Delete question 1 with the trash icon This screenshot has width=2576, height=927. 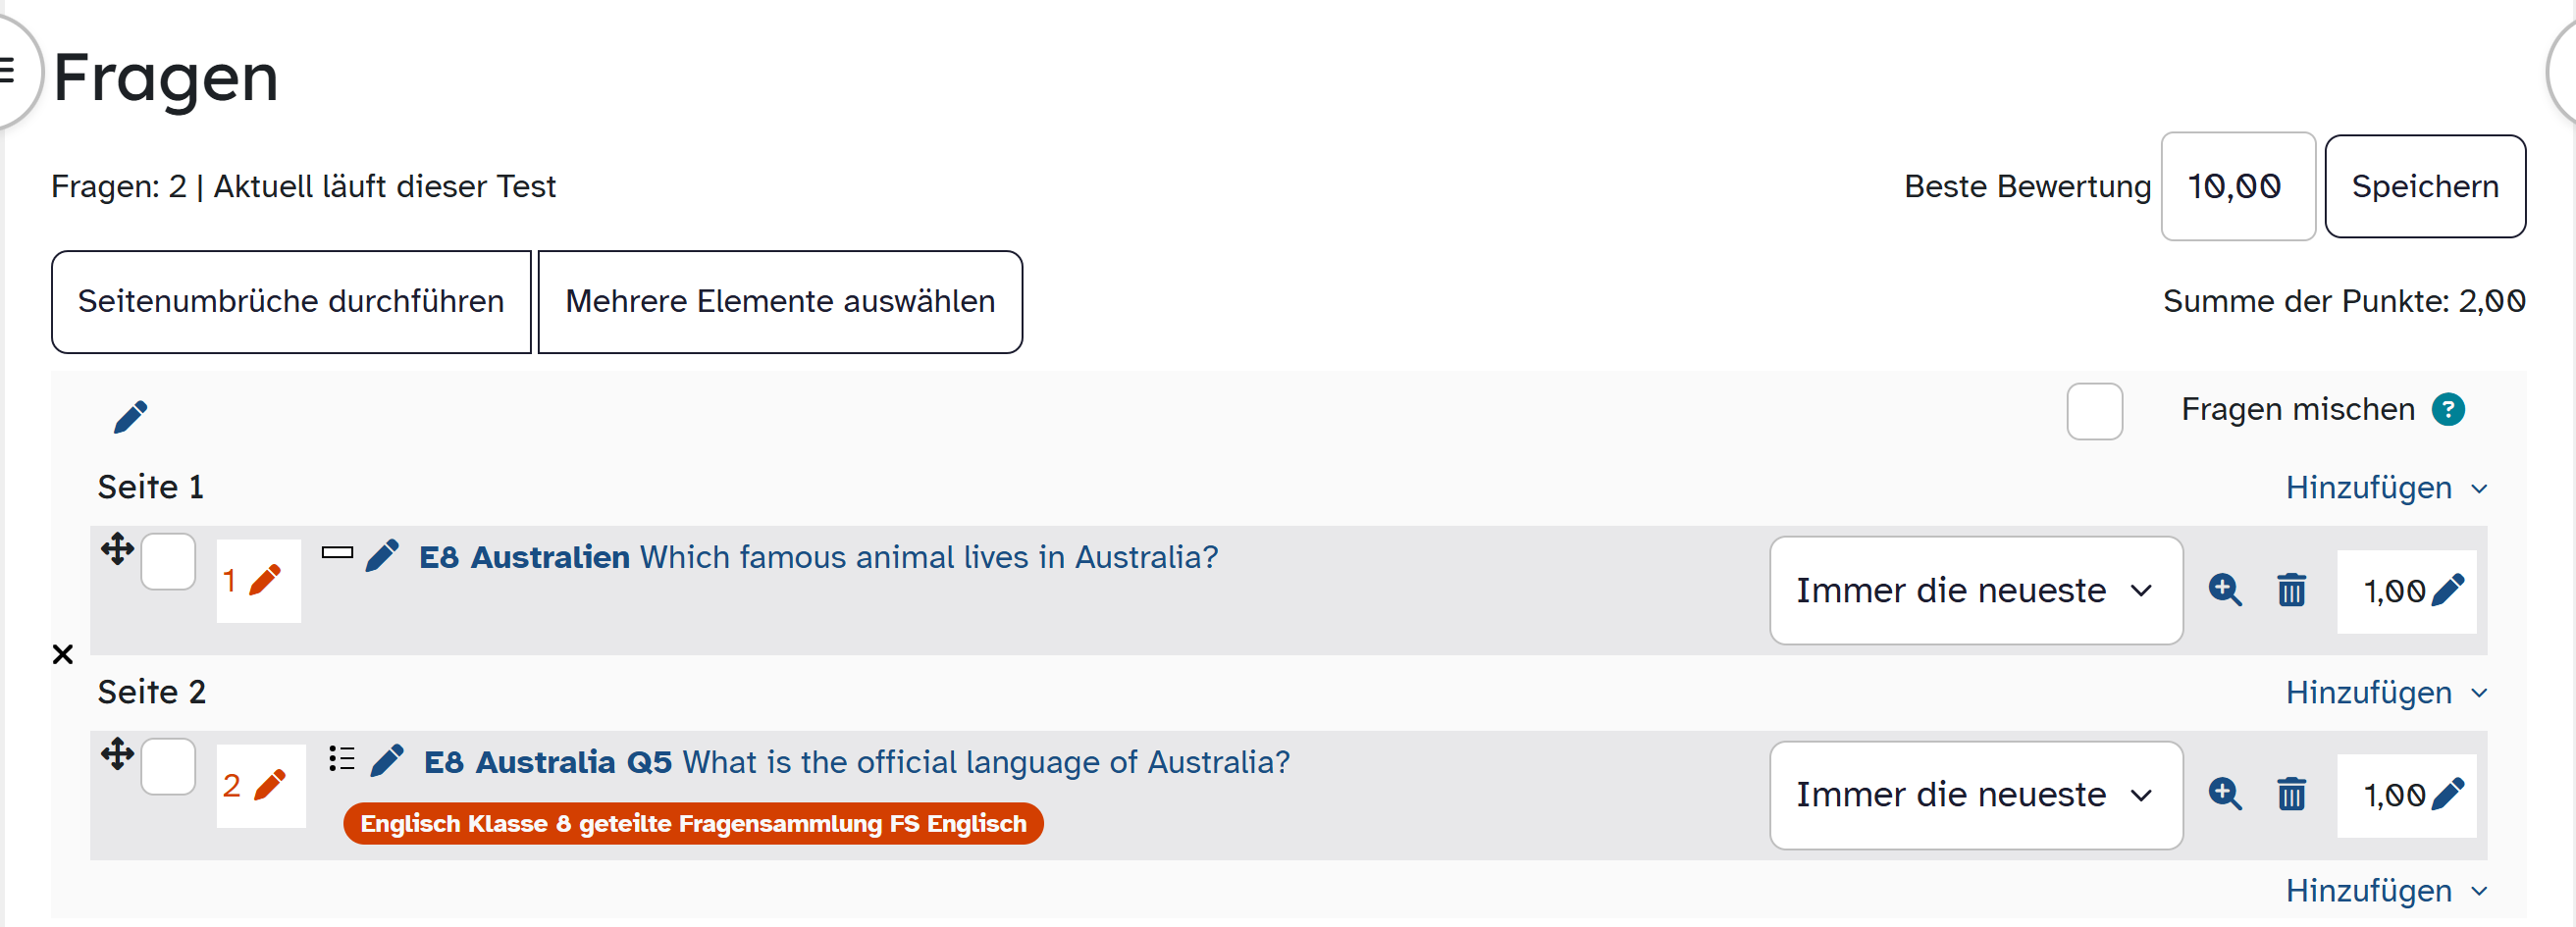click(x=2291, y=590)
